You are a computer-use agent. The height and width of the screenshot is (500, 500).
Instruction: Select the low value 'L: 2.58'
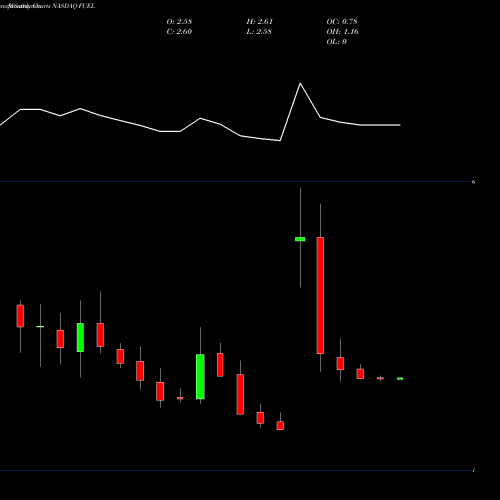[x=259, y=31]
